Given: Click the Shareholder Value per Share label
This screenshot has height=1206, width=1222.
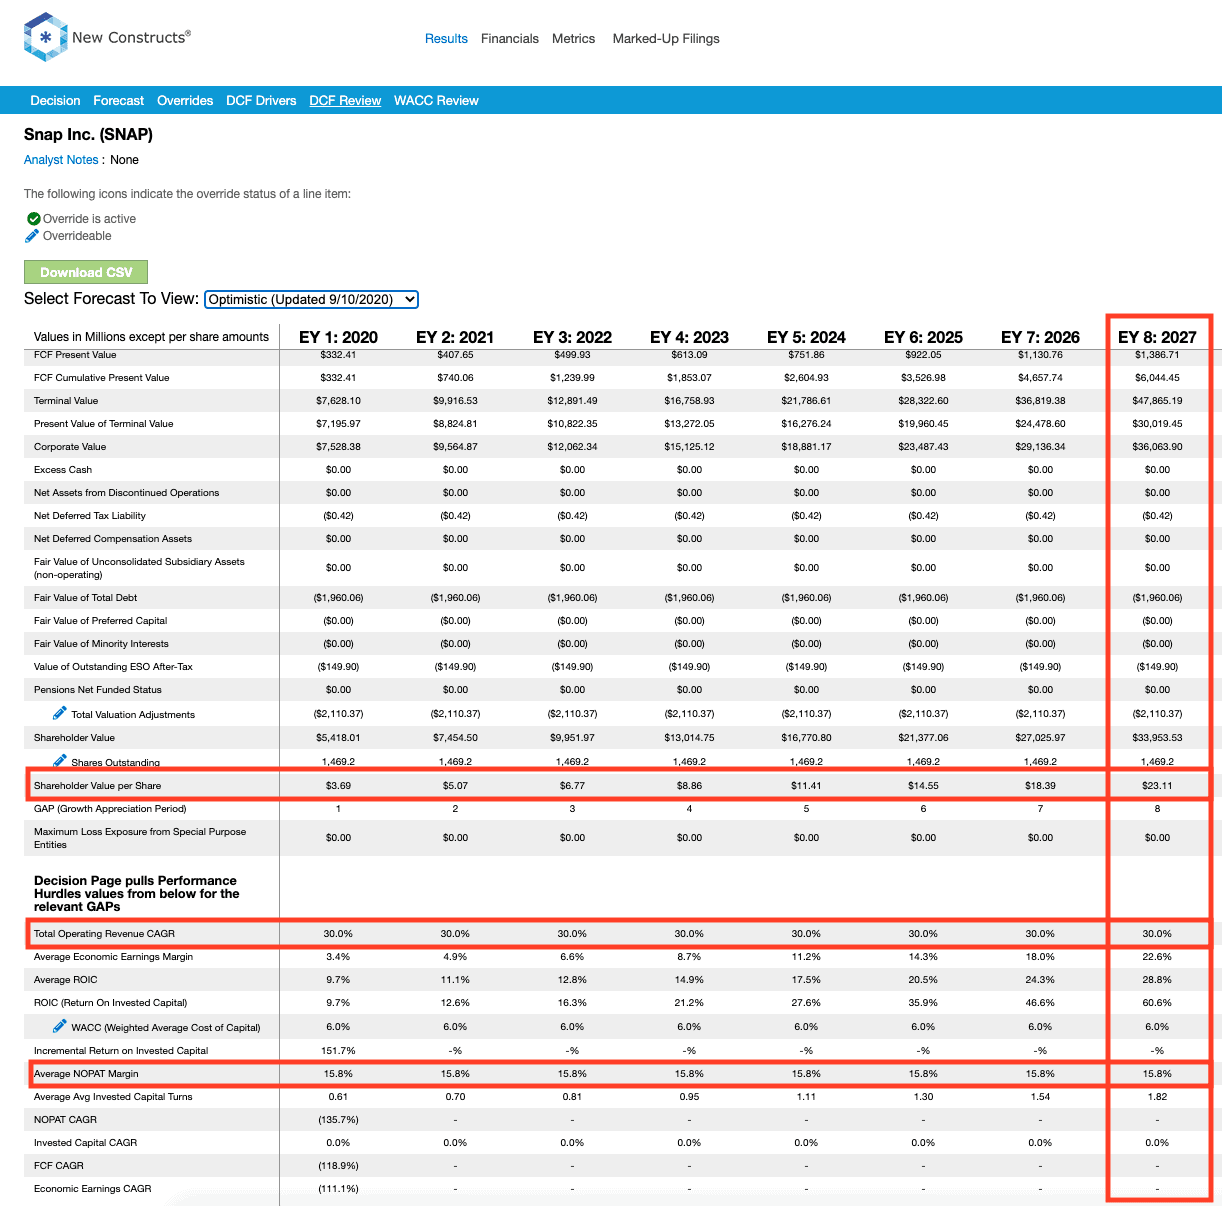Looking at the screenshot, I should click(98, 786).
